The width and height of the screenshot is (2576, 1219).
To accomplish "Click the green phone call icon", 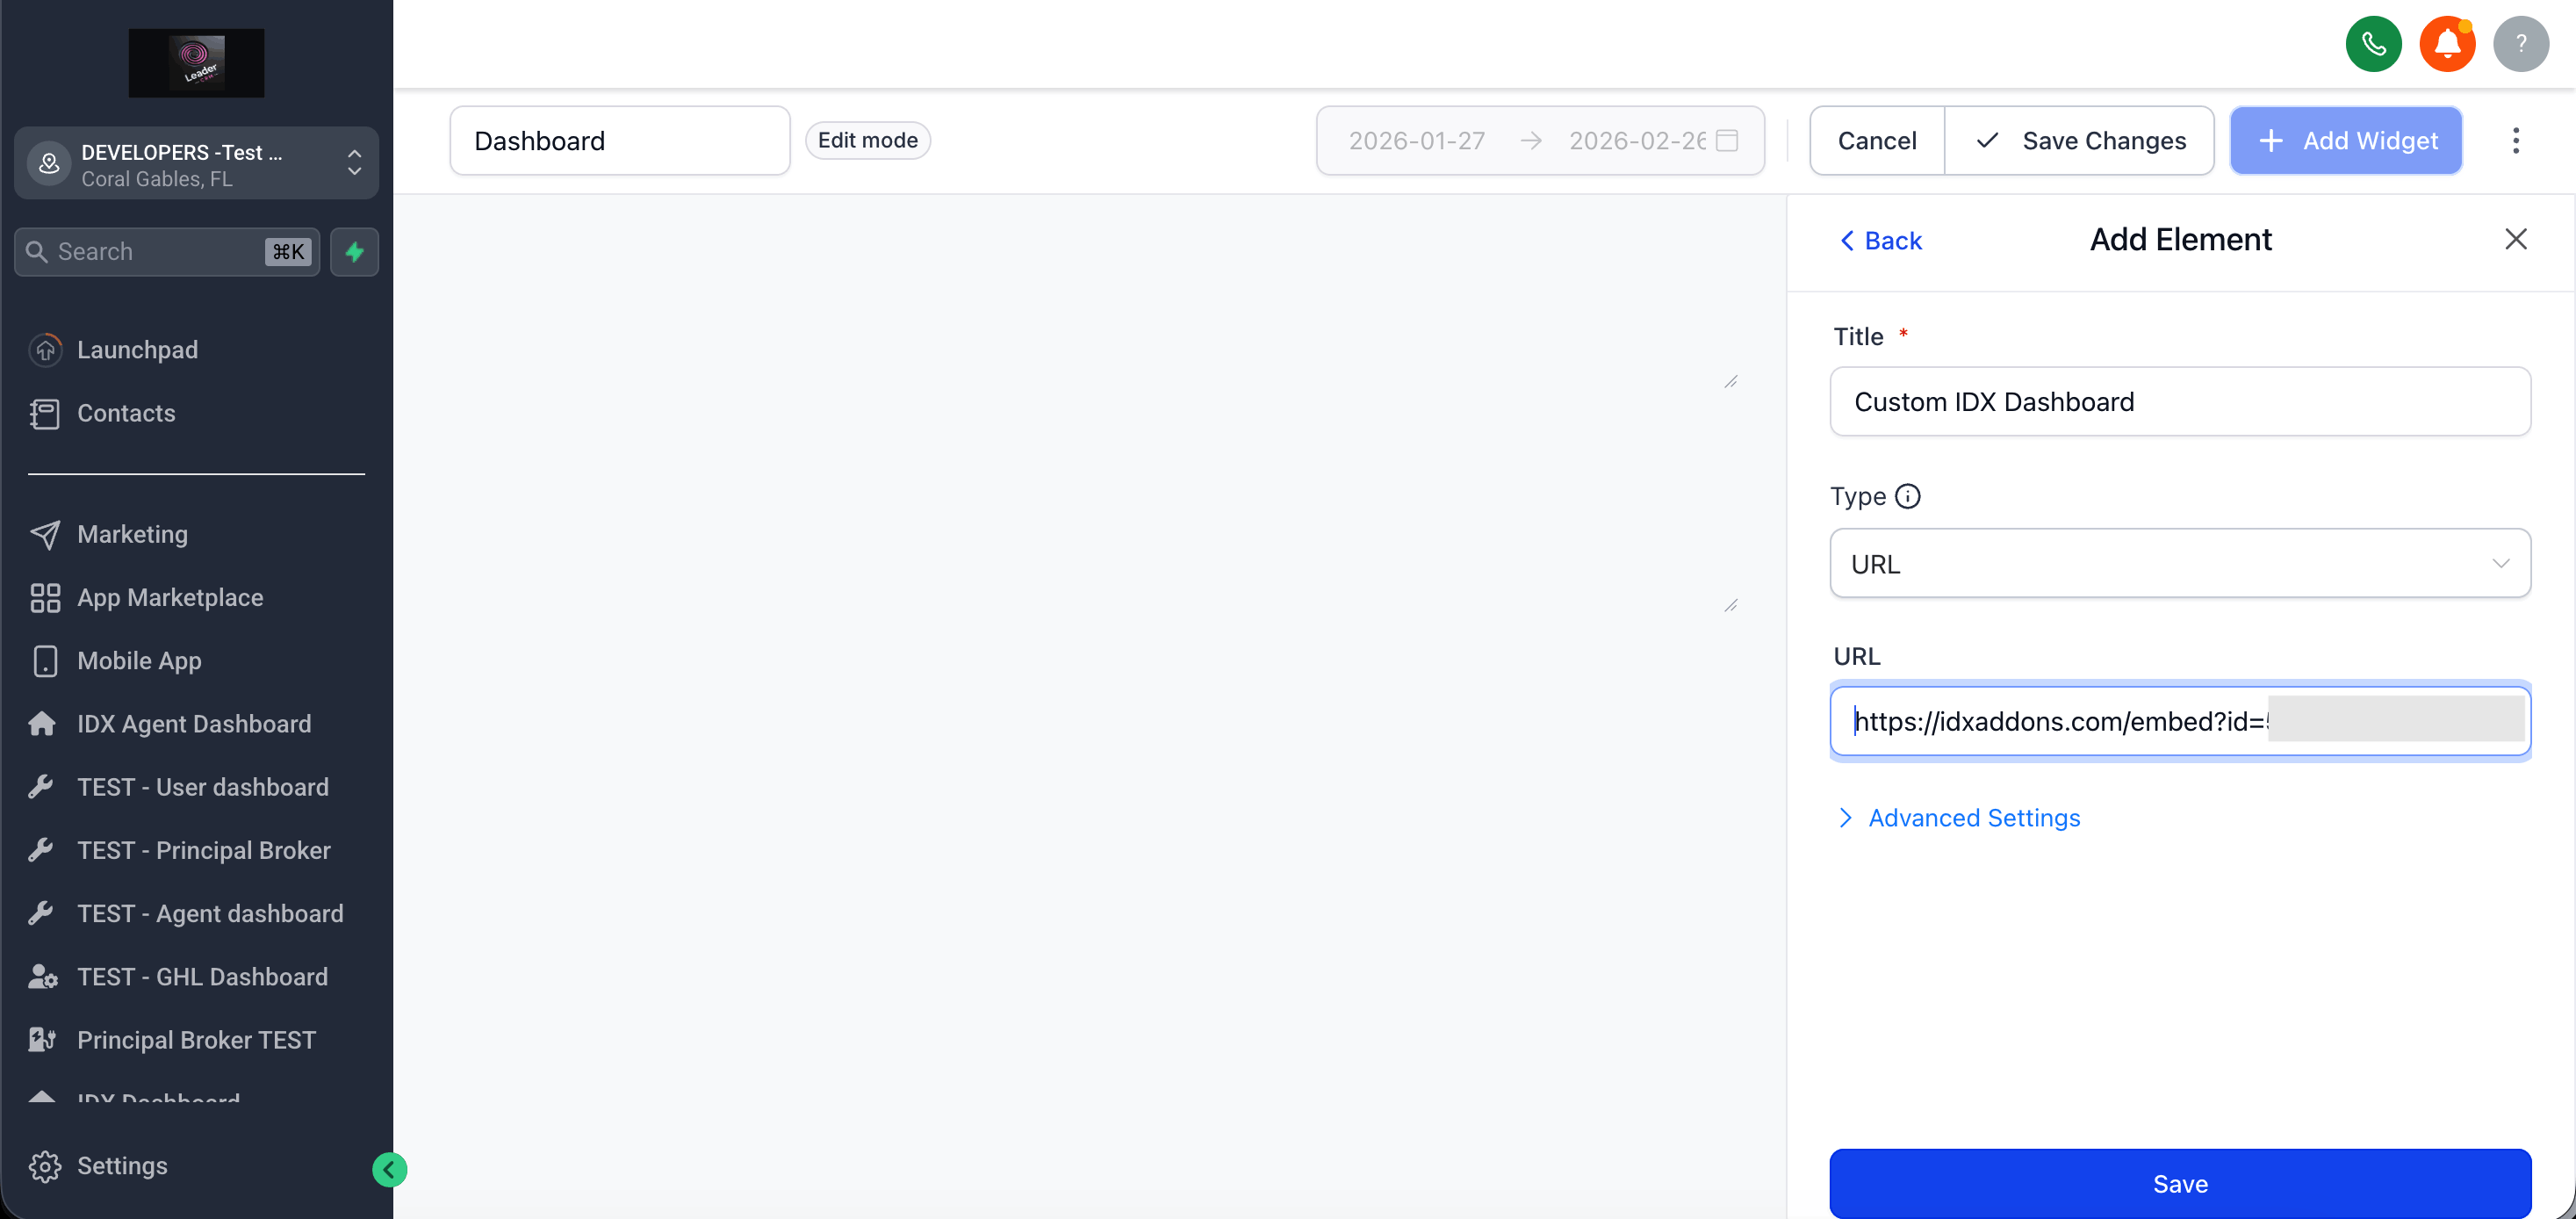I will [x=2373, y=43].
